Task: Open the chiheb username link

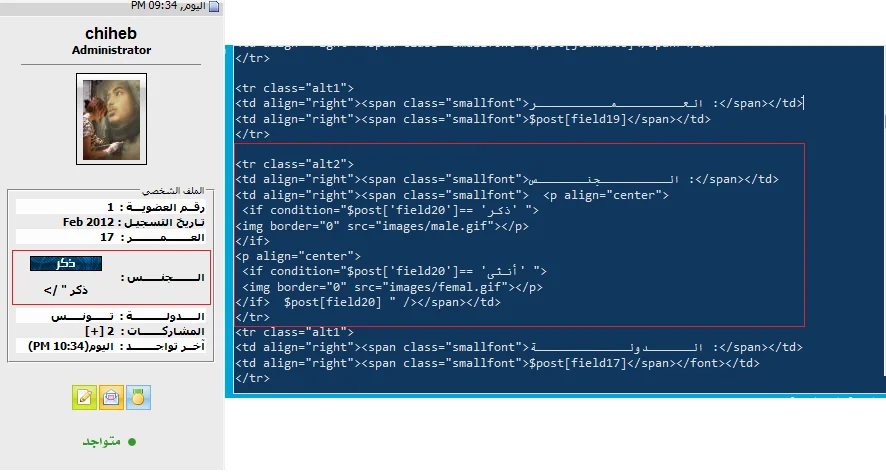Action: [111, 33]
